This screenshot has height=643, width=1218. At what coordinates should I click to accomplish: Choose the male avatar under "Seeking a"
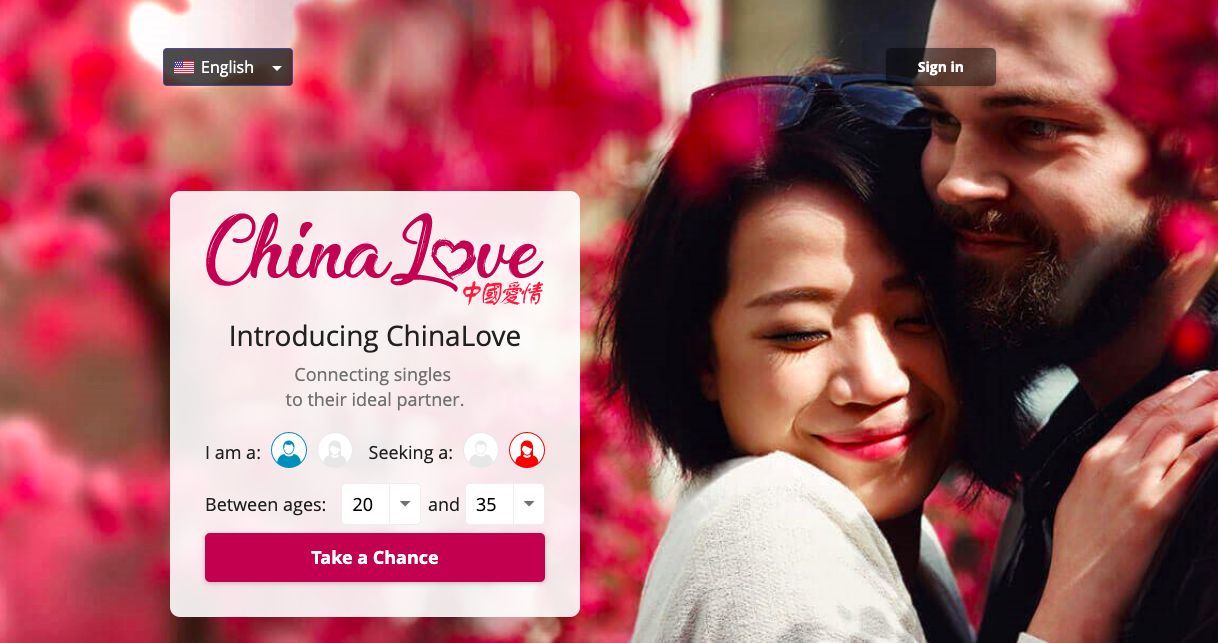pos(481,451)
